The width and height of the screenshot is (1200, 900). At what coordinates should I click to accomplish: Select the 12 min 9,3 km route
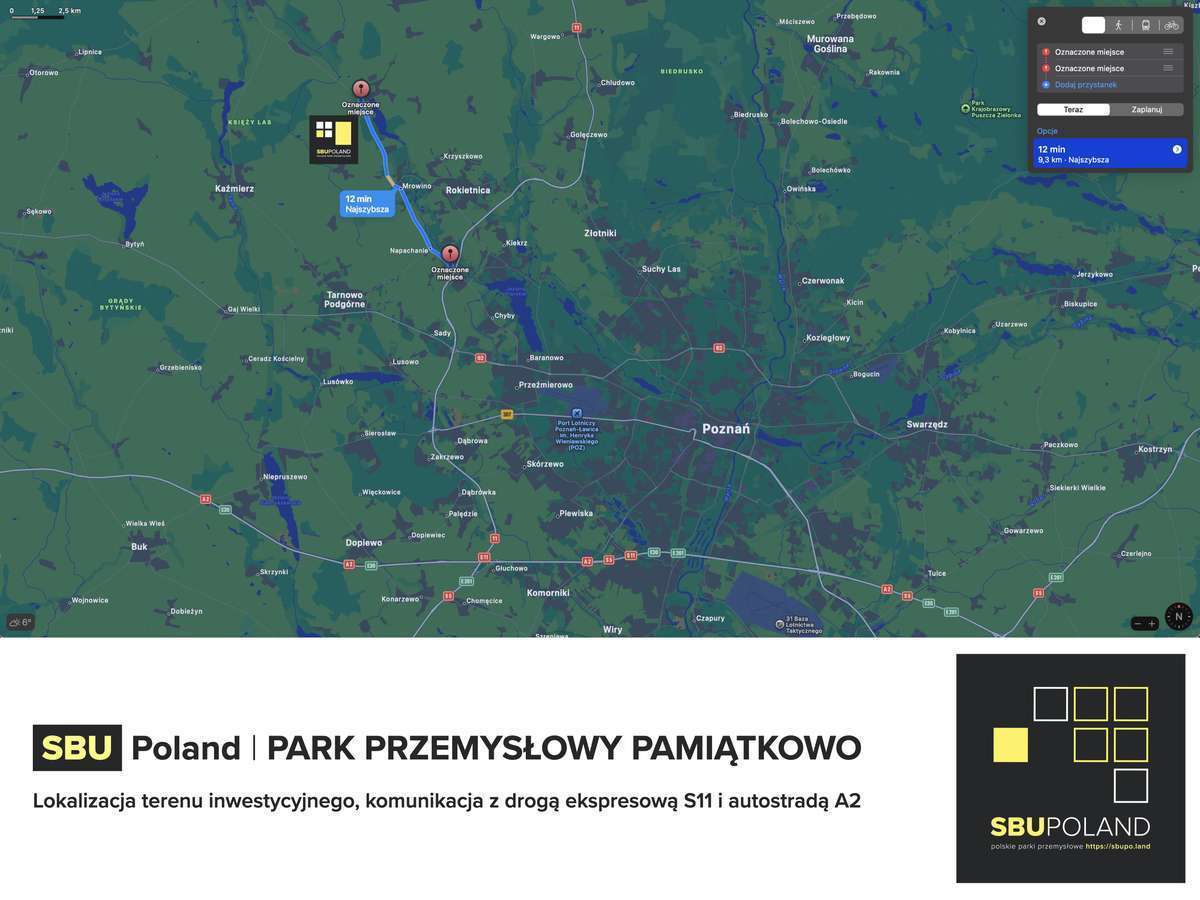(x=1110, y=154)
